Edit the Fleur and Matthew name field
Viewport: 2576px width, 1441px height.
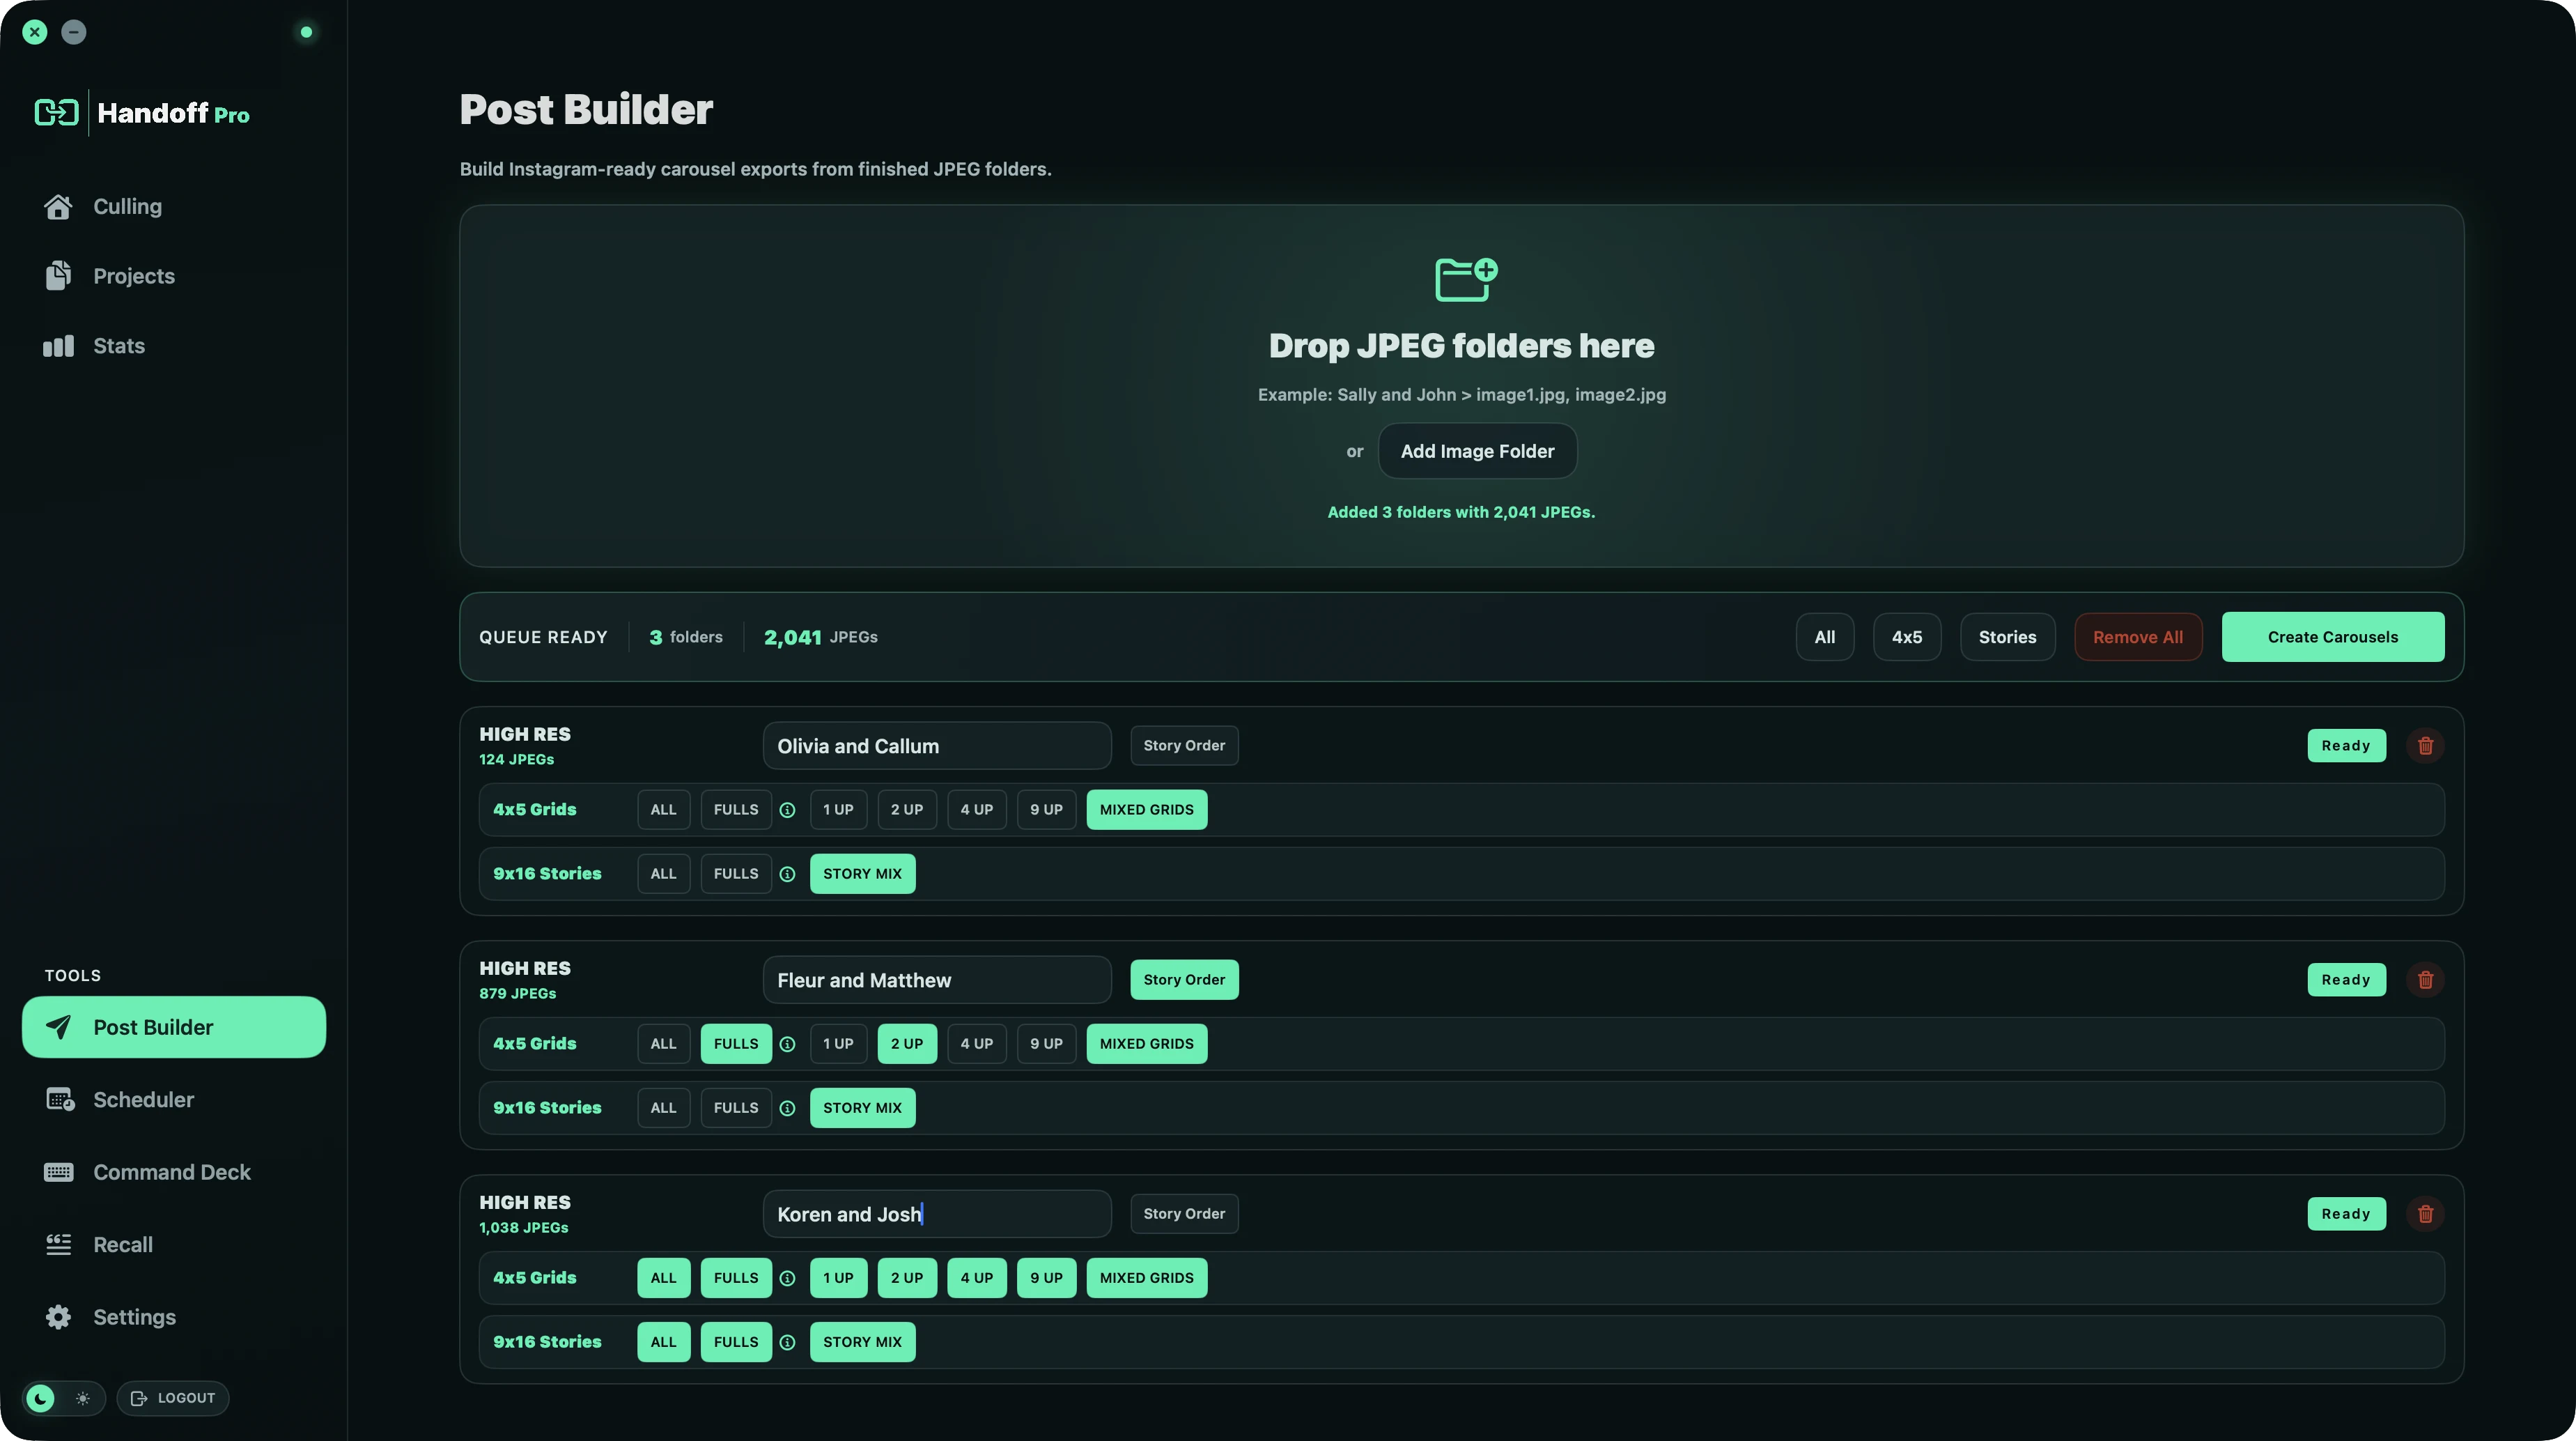point(937,980)
